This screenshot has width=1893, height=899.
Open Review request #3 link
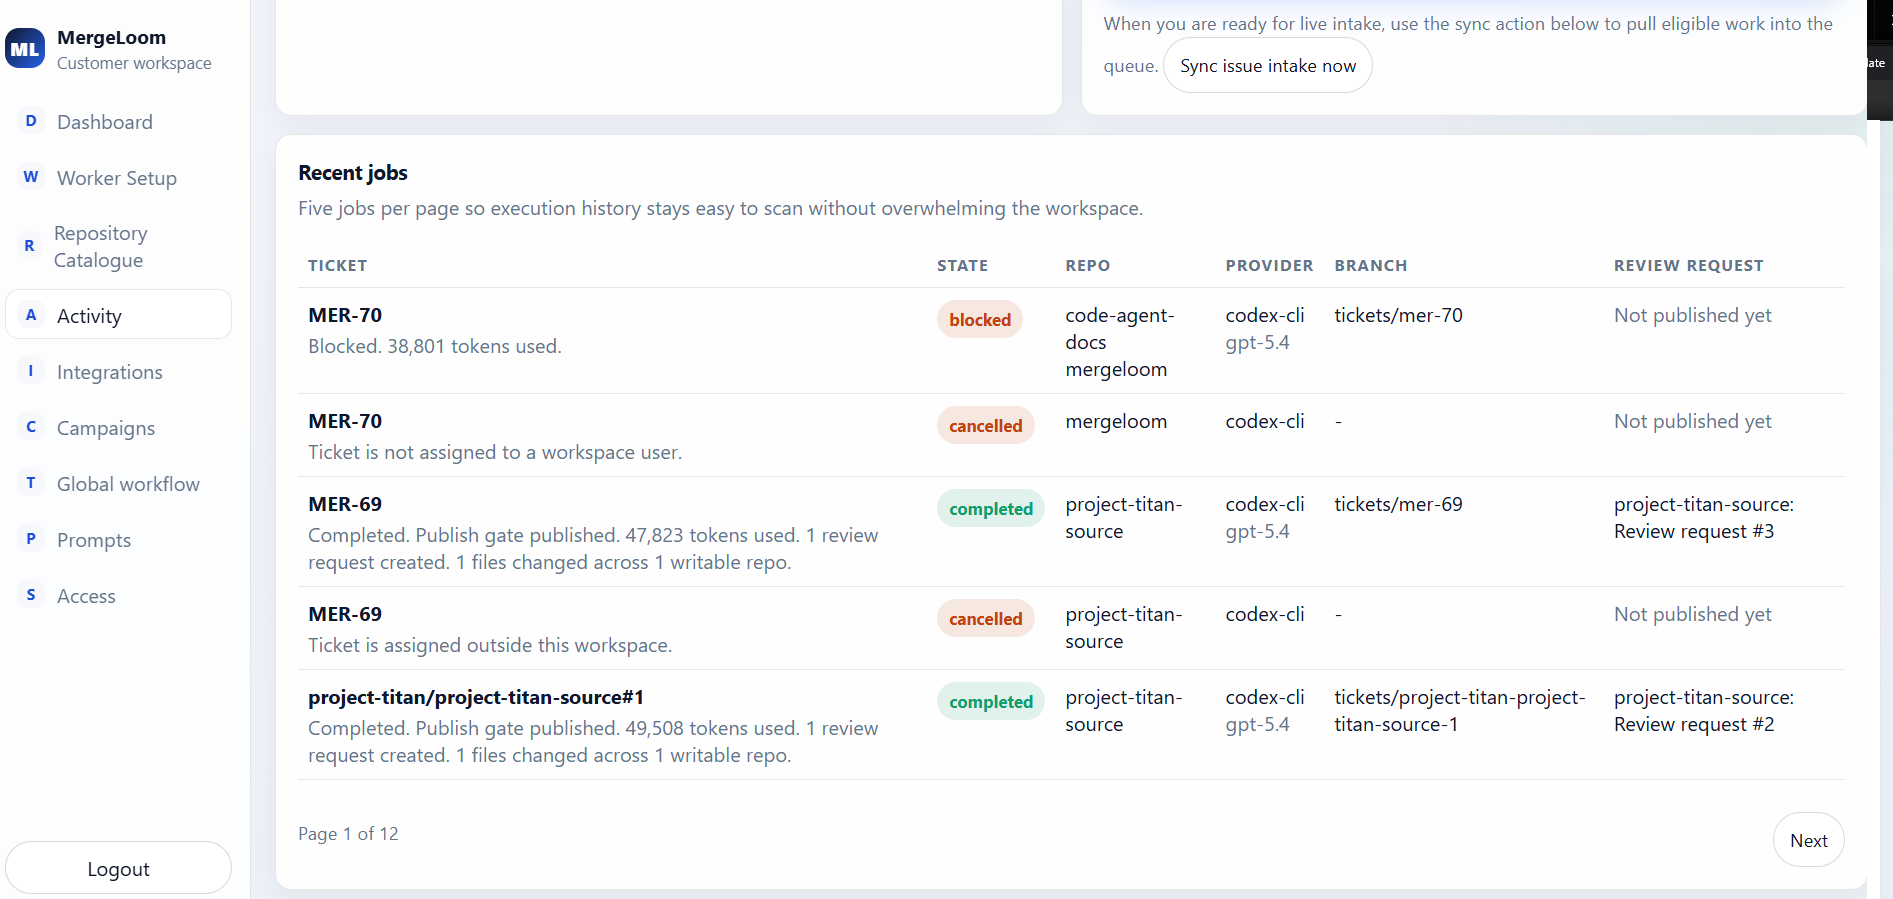(x=1703, y=518)
